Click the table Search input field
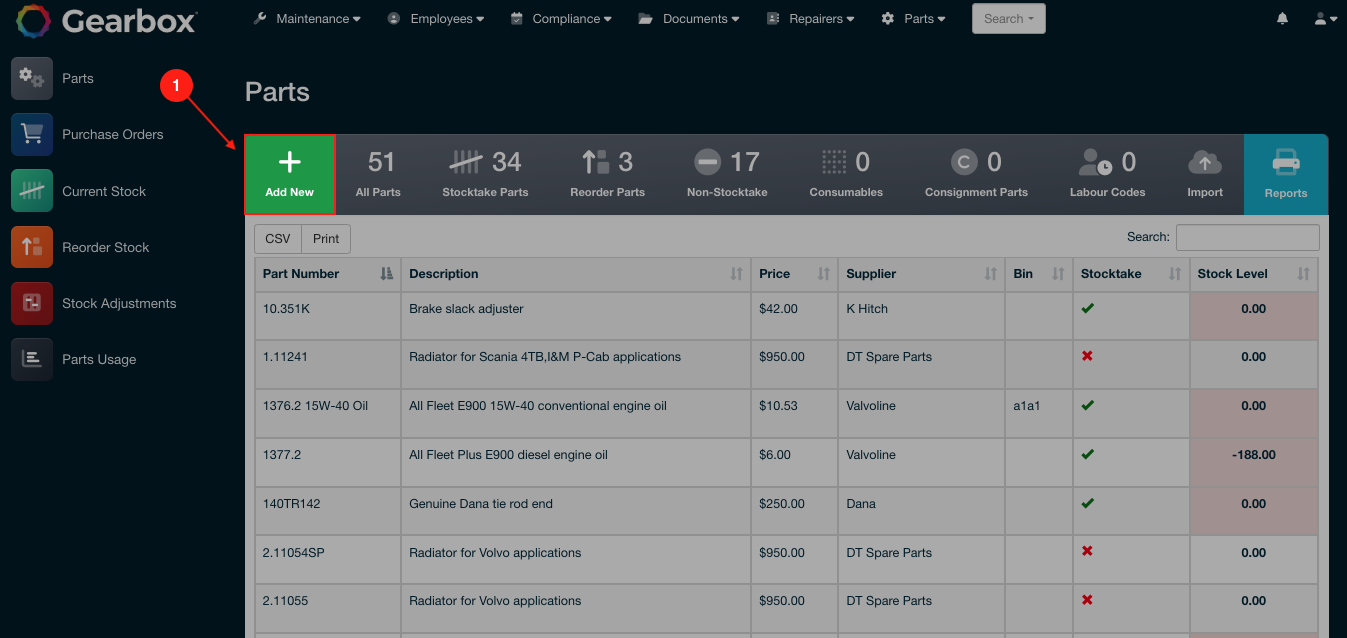The width and height of the screenshot is (1347, 638). (x=1247, y=237)
